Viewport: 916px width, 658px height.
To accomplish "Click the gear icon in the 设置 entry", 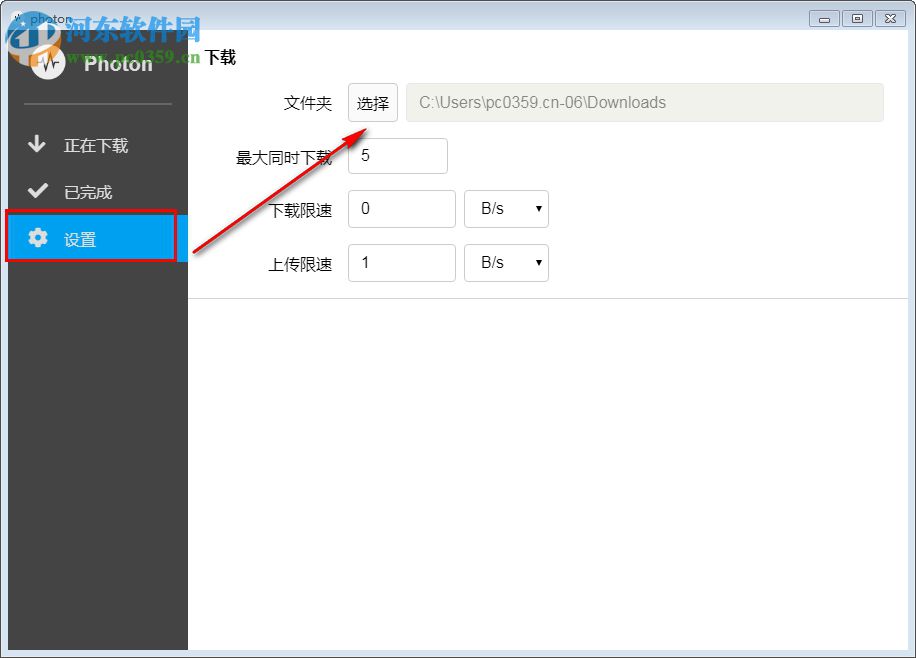I will pos(38,238).
